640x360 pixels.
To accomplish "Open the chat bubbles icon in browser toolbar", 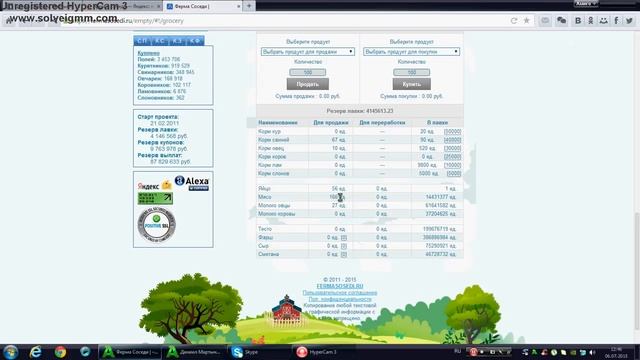I will 562,21.
